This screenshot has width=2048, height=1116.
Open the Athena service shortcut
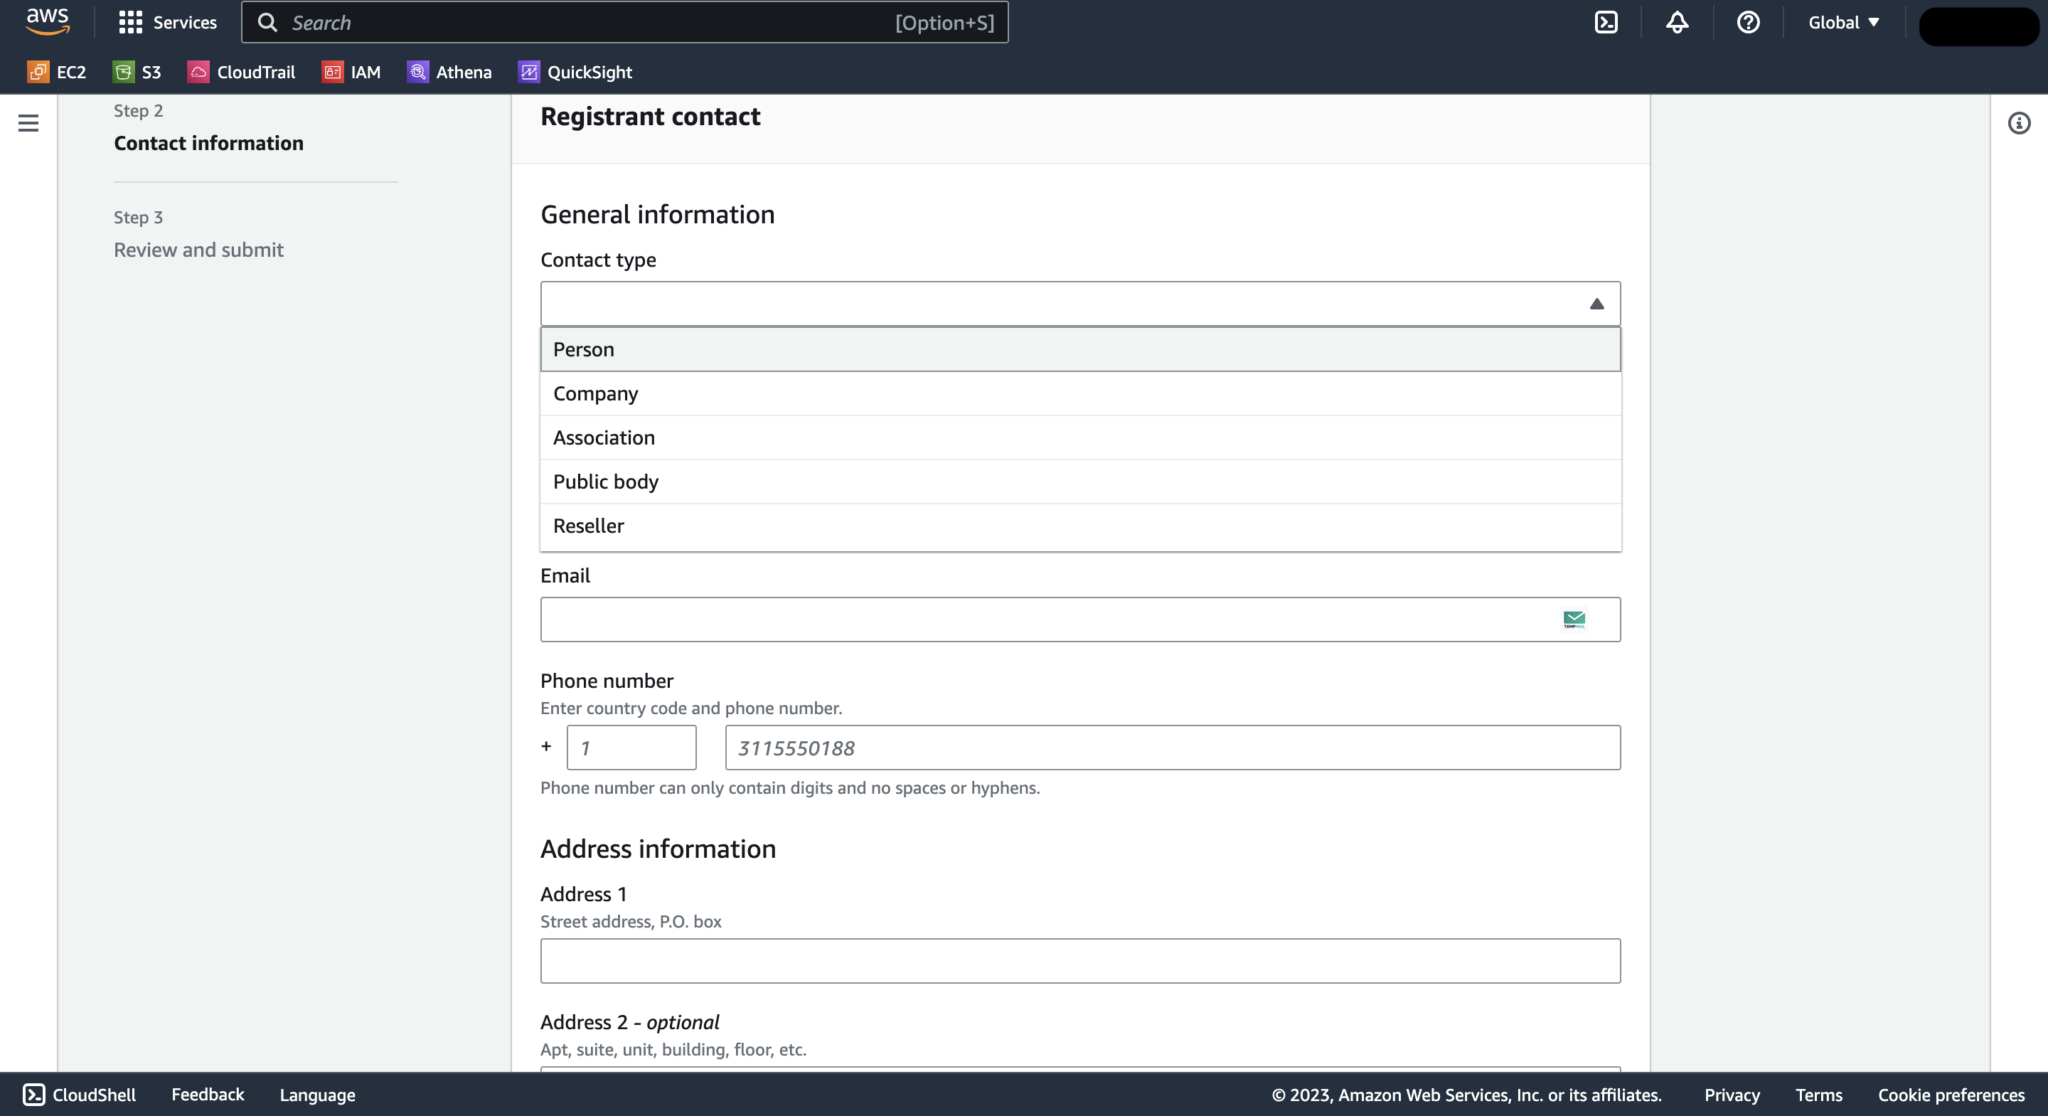coord(449,71)
